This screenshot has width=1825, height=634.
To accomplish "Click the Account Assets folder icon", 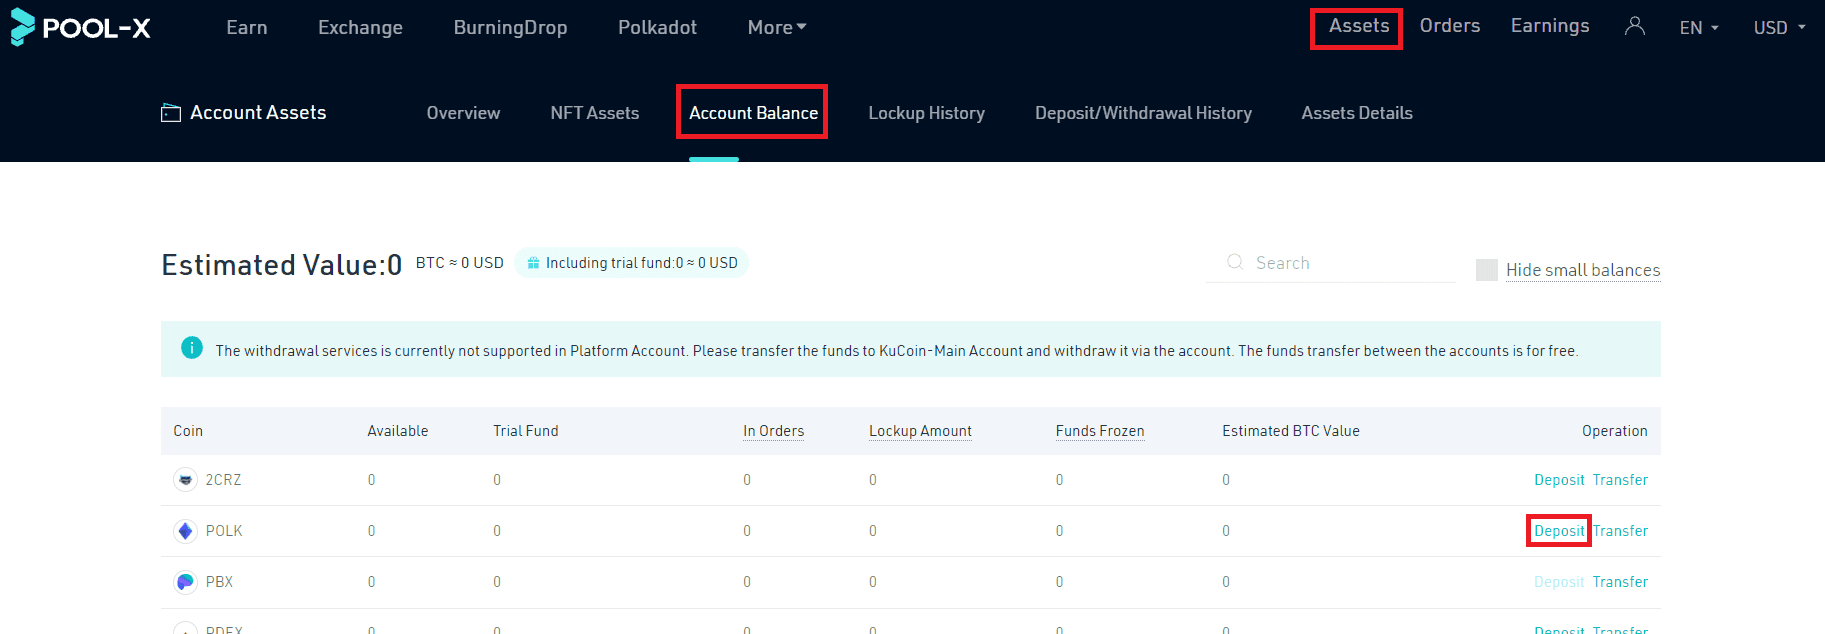I will click(x=171, y=113).
